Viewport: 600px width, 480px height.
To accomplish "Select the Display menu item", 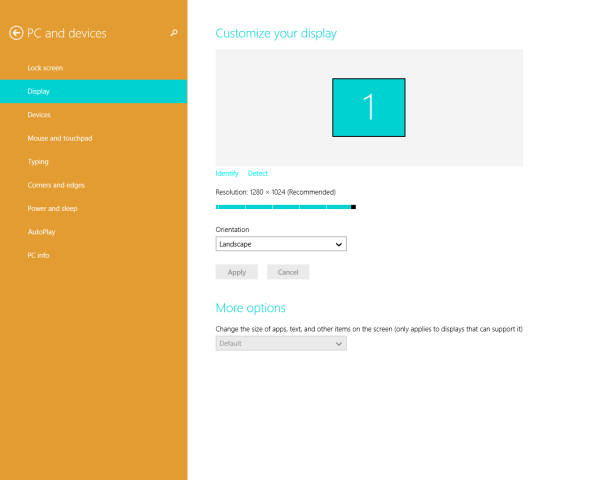I will (93, 91).
